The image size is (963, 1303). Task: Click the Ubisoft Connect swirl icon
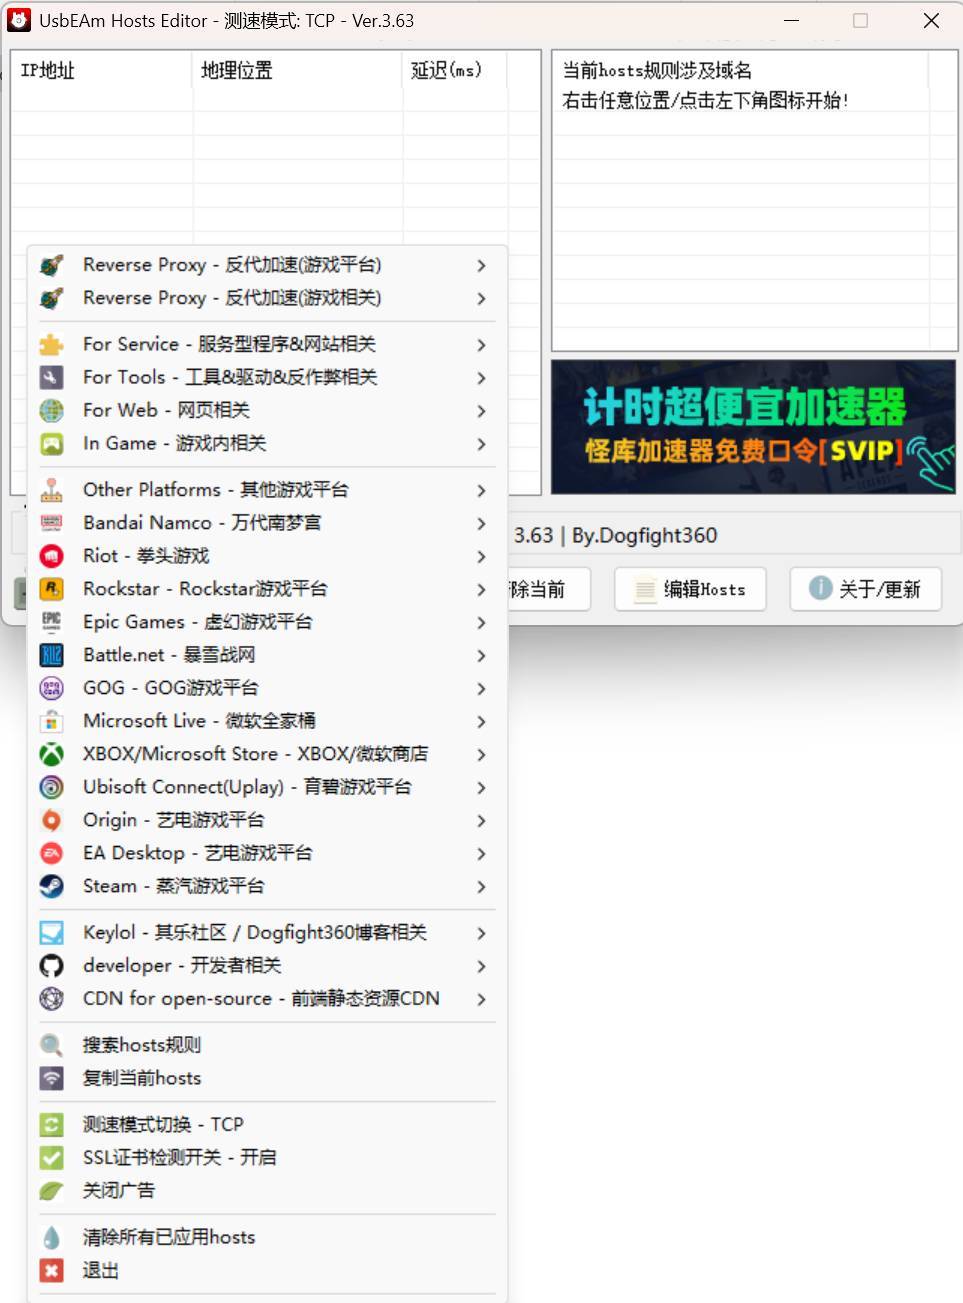51,787
